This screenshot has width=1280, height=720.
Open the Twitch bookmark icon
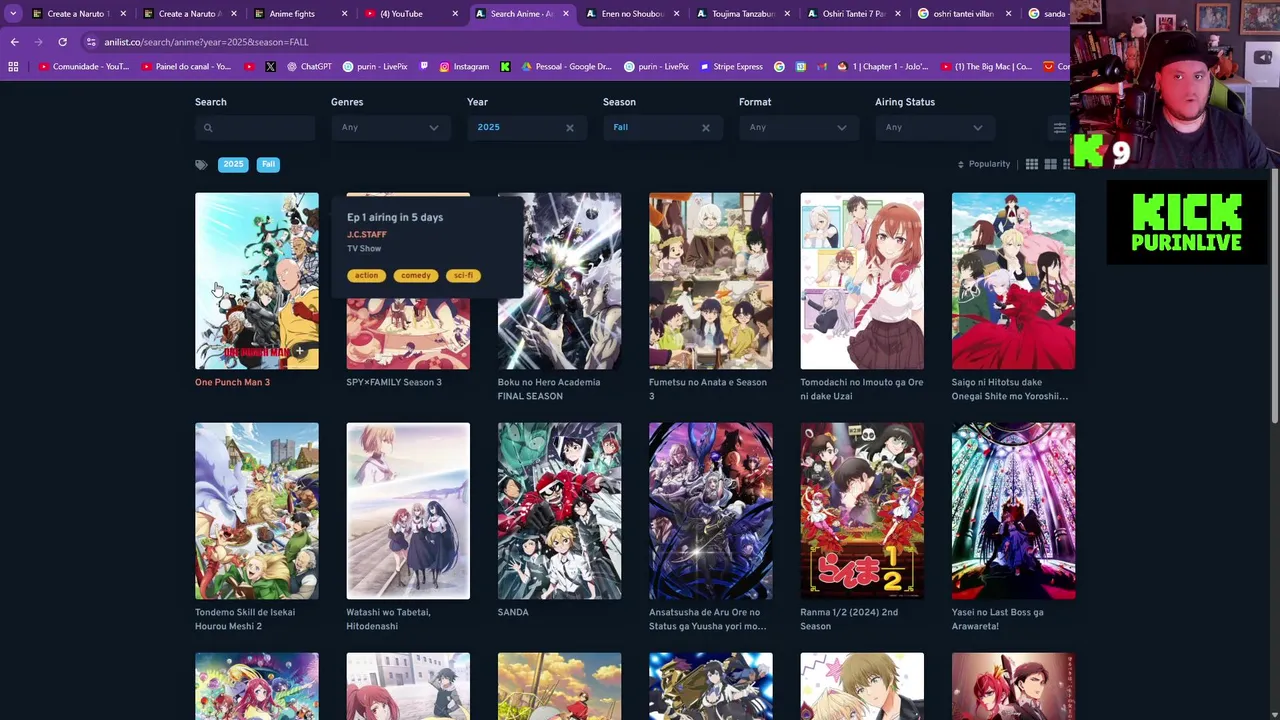[x=424, y=67]
